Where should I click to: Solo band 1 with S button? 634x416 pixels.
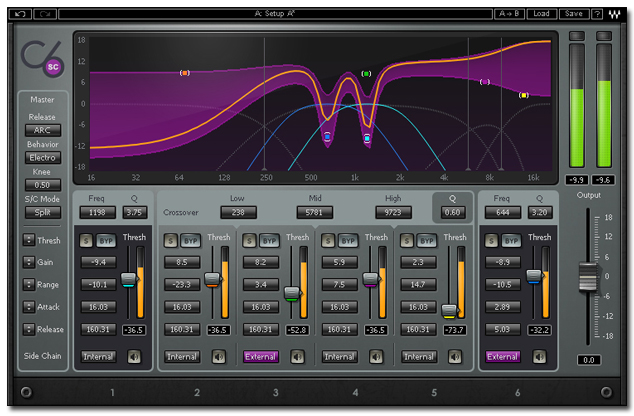(x=86, y=241)
